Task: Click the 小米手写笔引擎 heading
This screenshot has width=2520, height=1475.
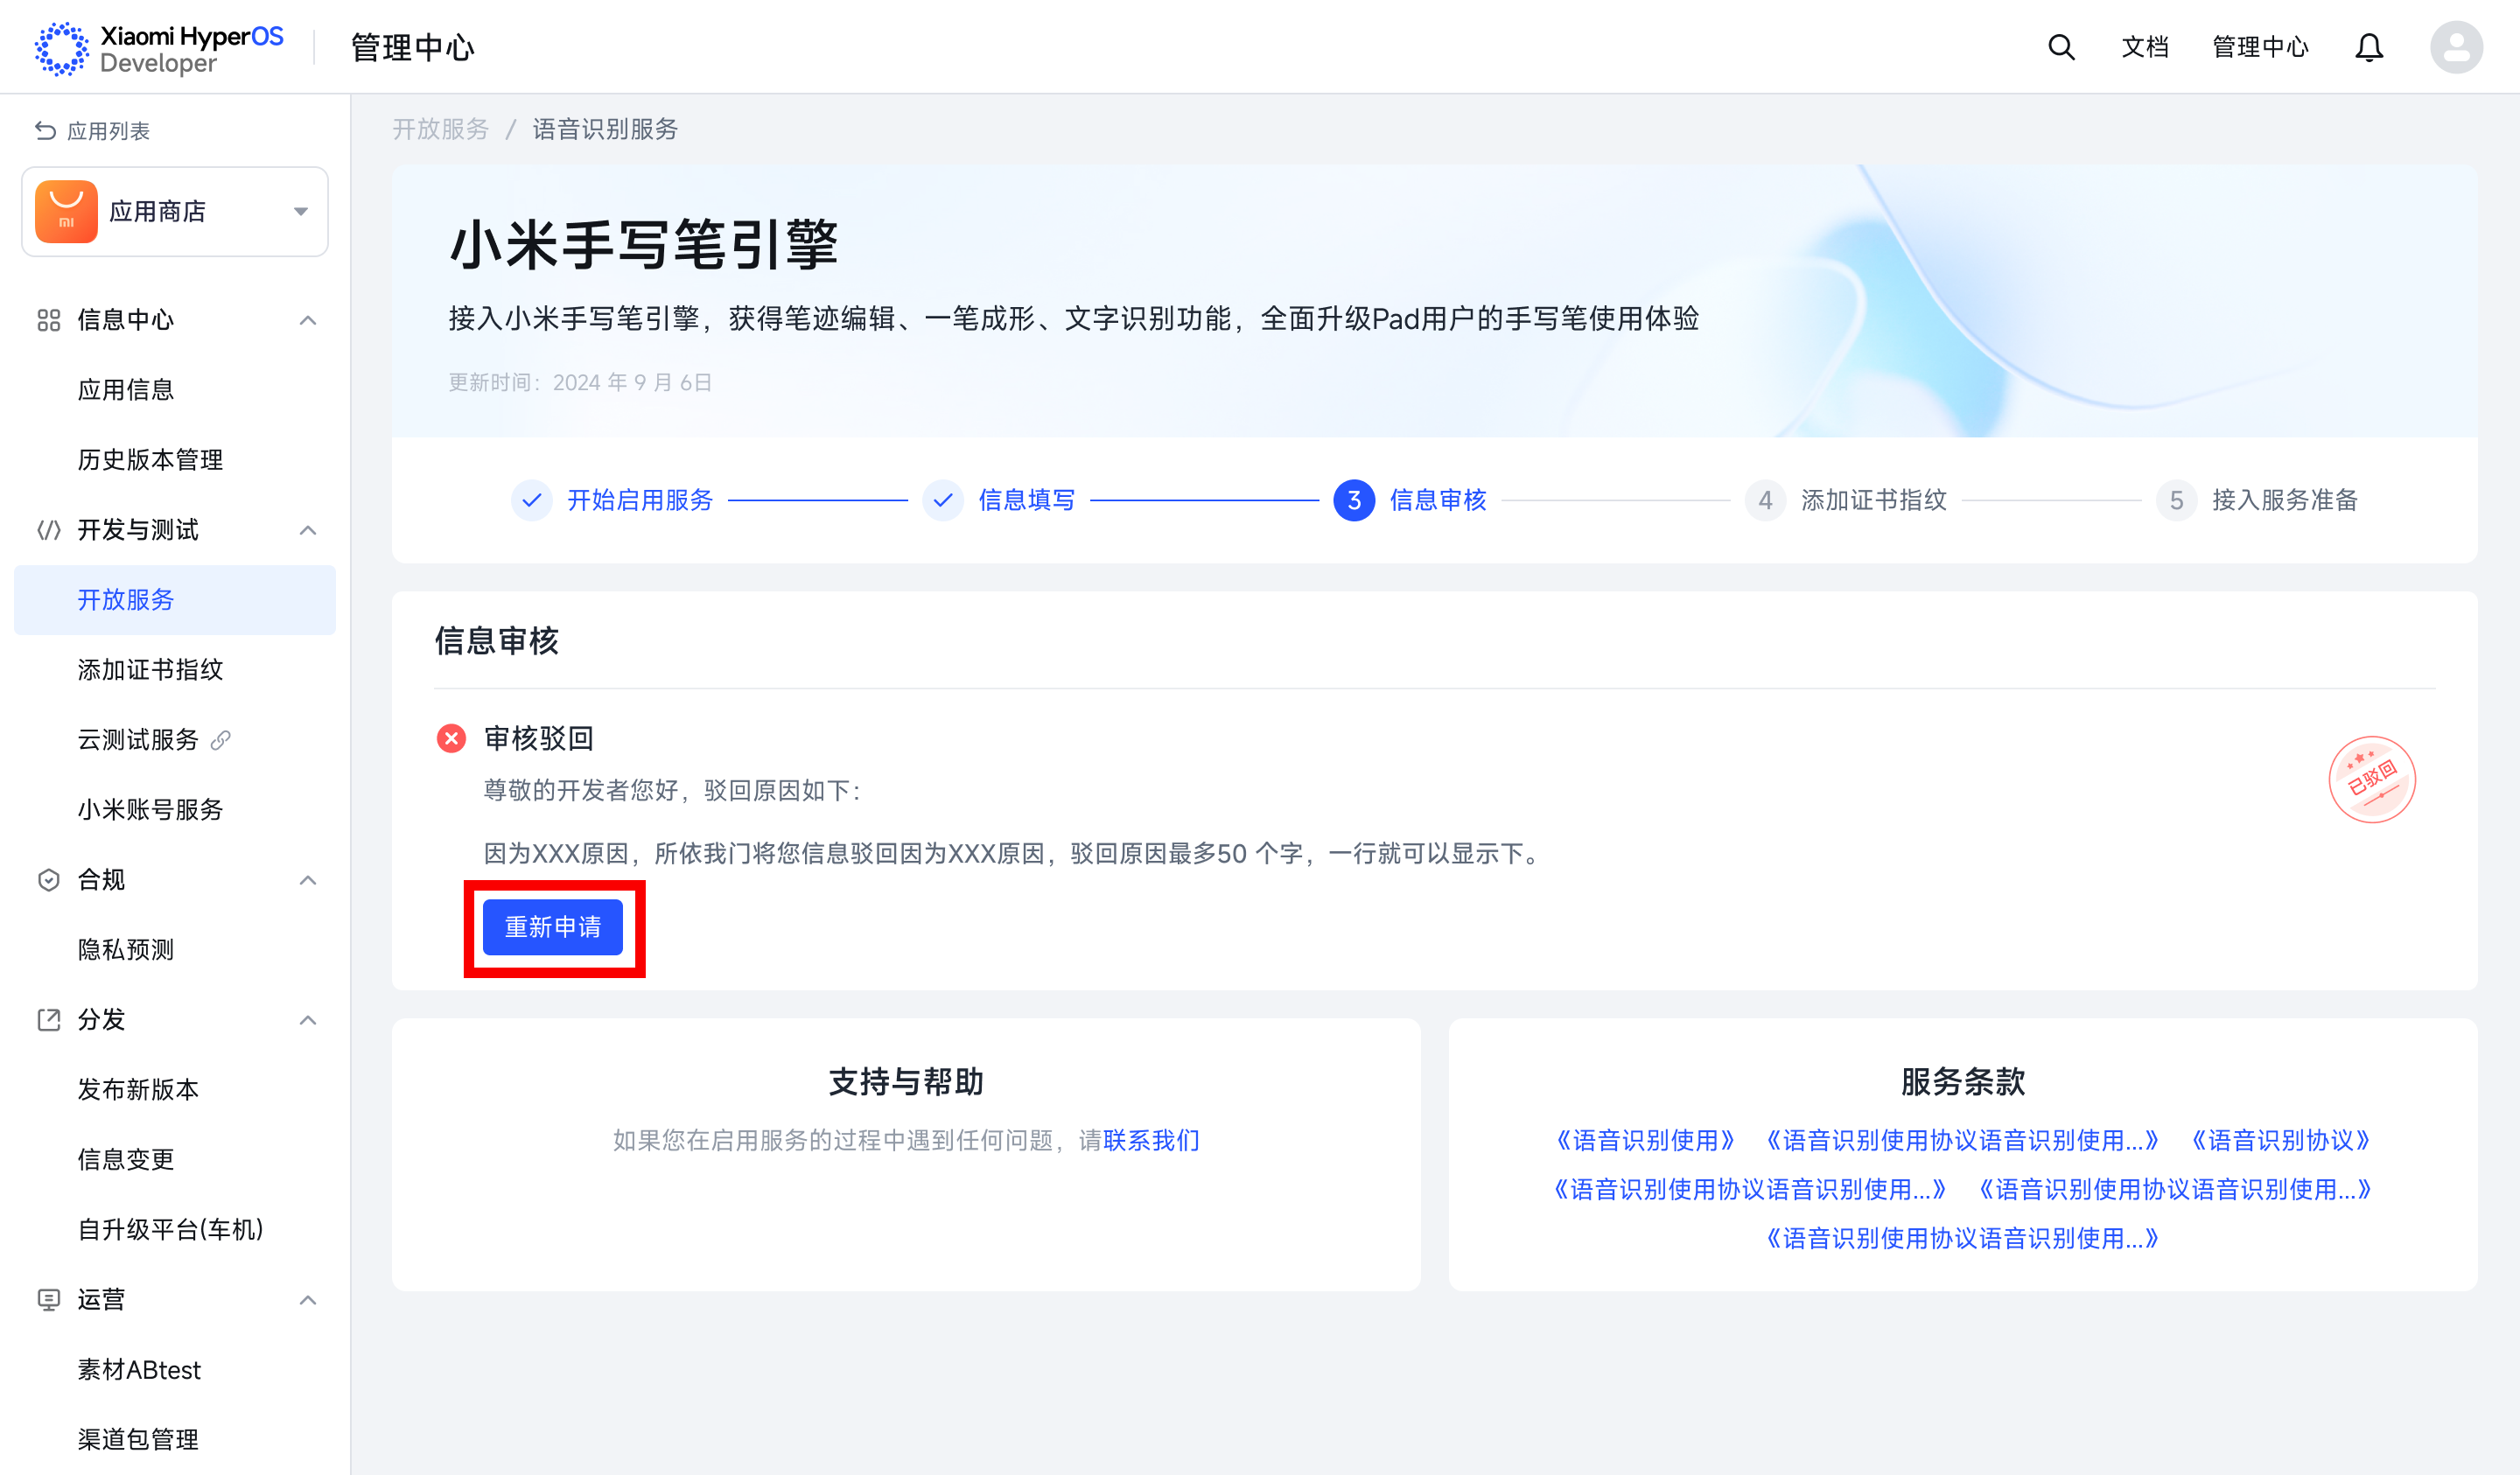Action: (x=643, y=244)
